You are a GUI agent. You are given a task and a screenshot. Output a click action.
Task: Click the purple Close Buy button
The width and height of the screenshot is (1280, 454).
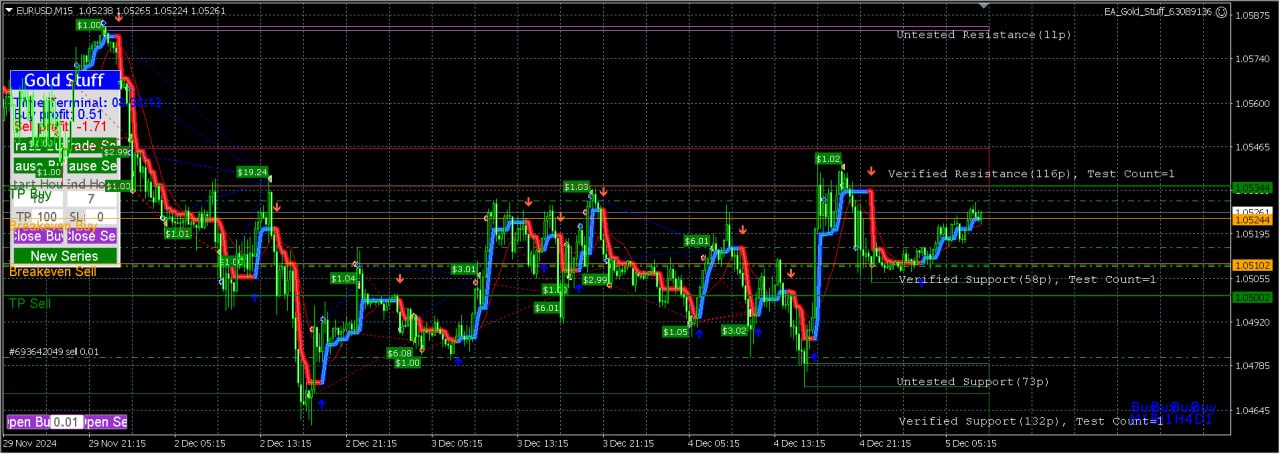(x=39, y=236)
